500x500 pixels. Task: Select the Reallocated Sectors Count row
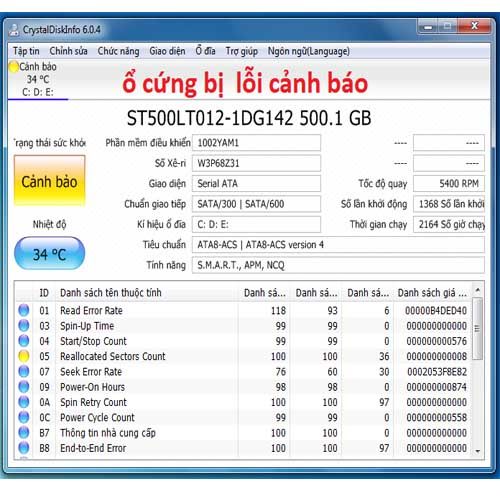pos(243,356)
